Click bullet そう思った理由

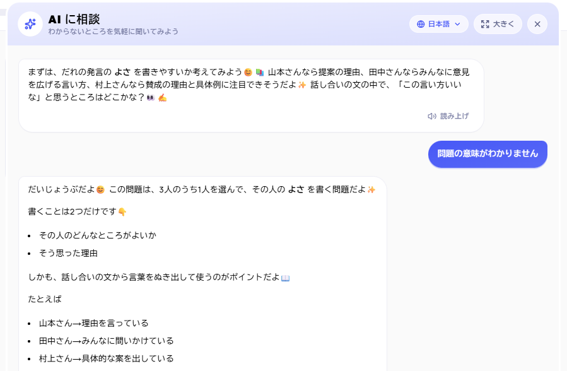point(68,253)
